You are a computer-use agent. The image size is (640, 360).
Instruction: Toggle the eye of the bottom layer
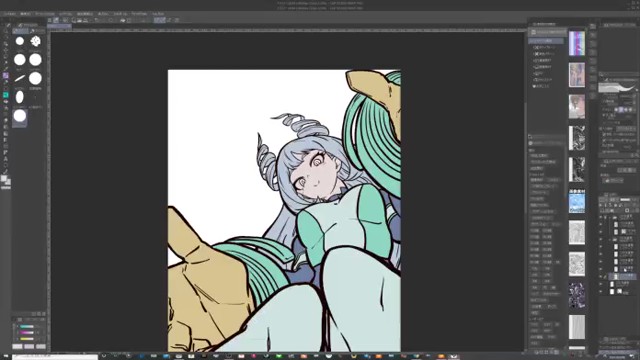tap(601, 291)
